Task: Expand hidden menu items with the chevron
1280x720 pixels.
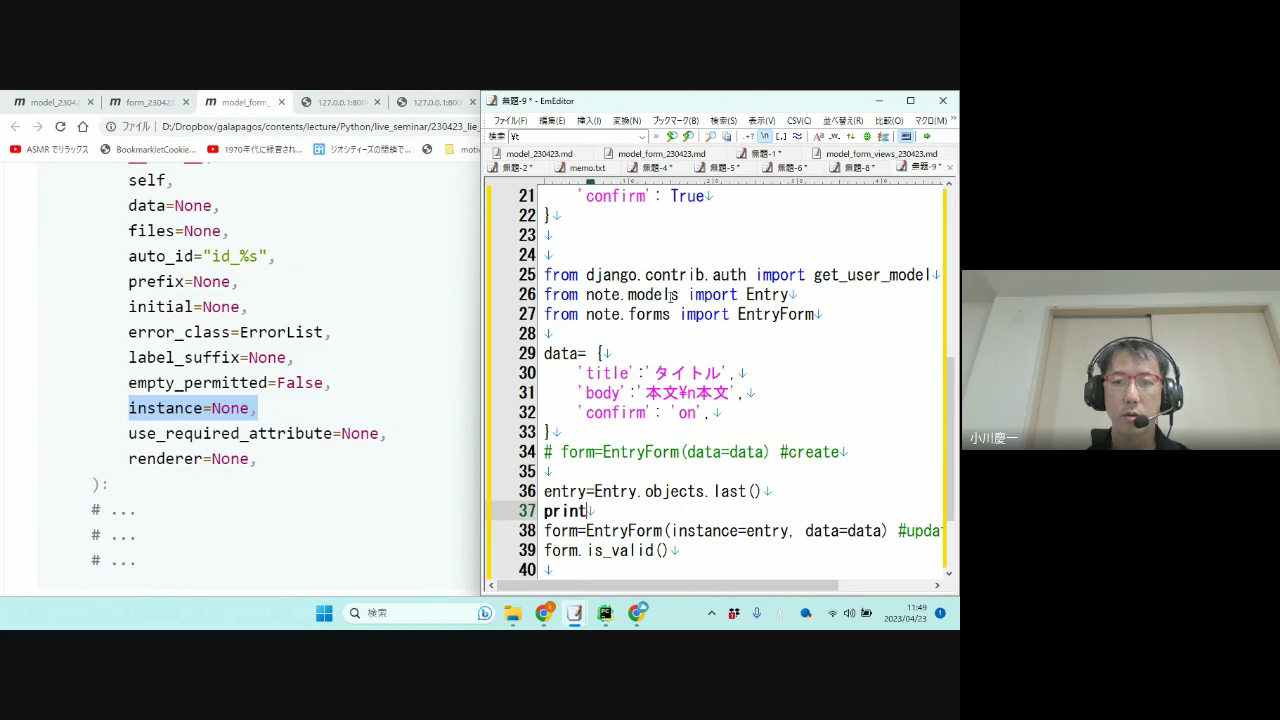Action: point(953,120)
